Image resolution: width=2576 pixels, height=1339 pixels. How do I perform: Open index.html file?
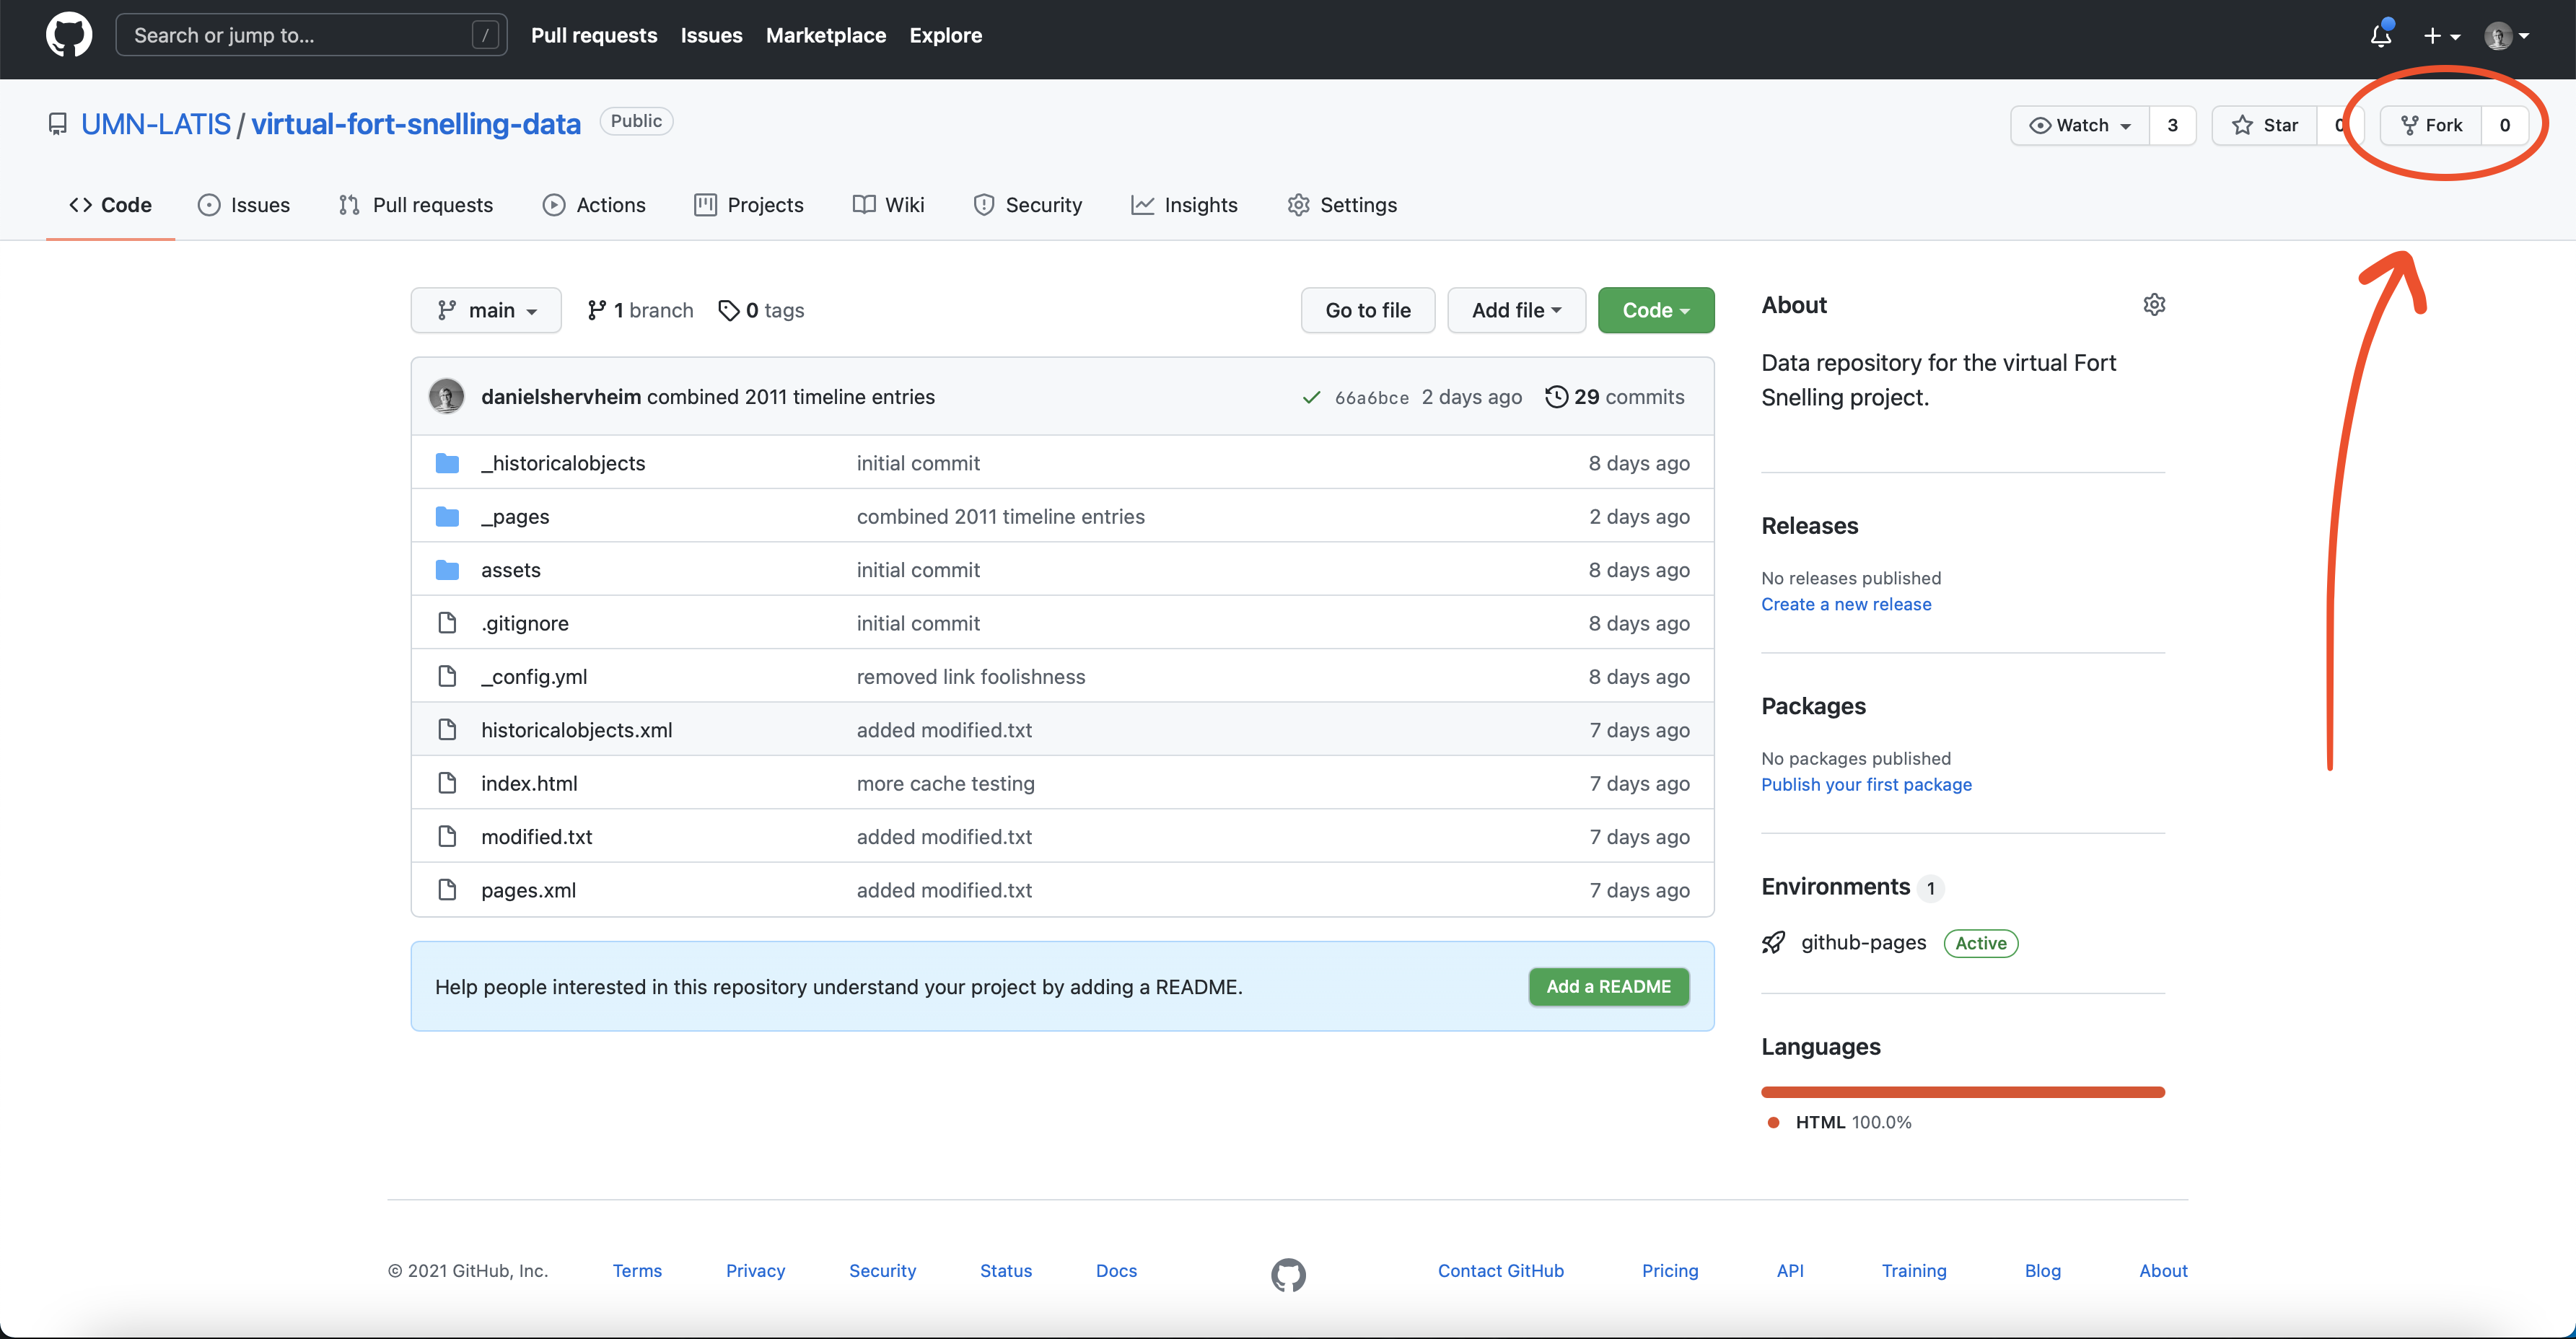pyautogui.click(x=529, y=783)
